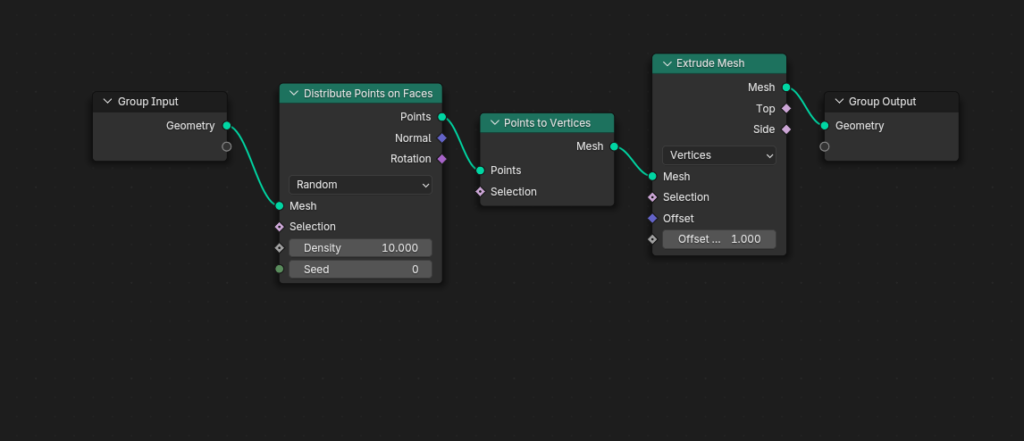Open the Vertices extrude mode dropdown
The height and width of the screenshot is (441, 1024).
tap(719, 155)
